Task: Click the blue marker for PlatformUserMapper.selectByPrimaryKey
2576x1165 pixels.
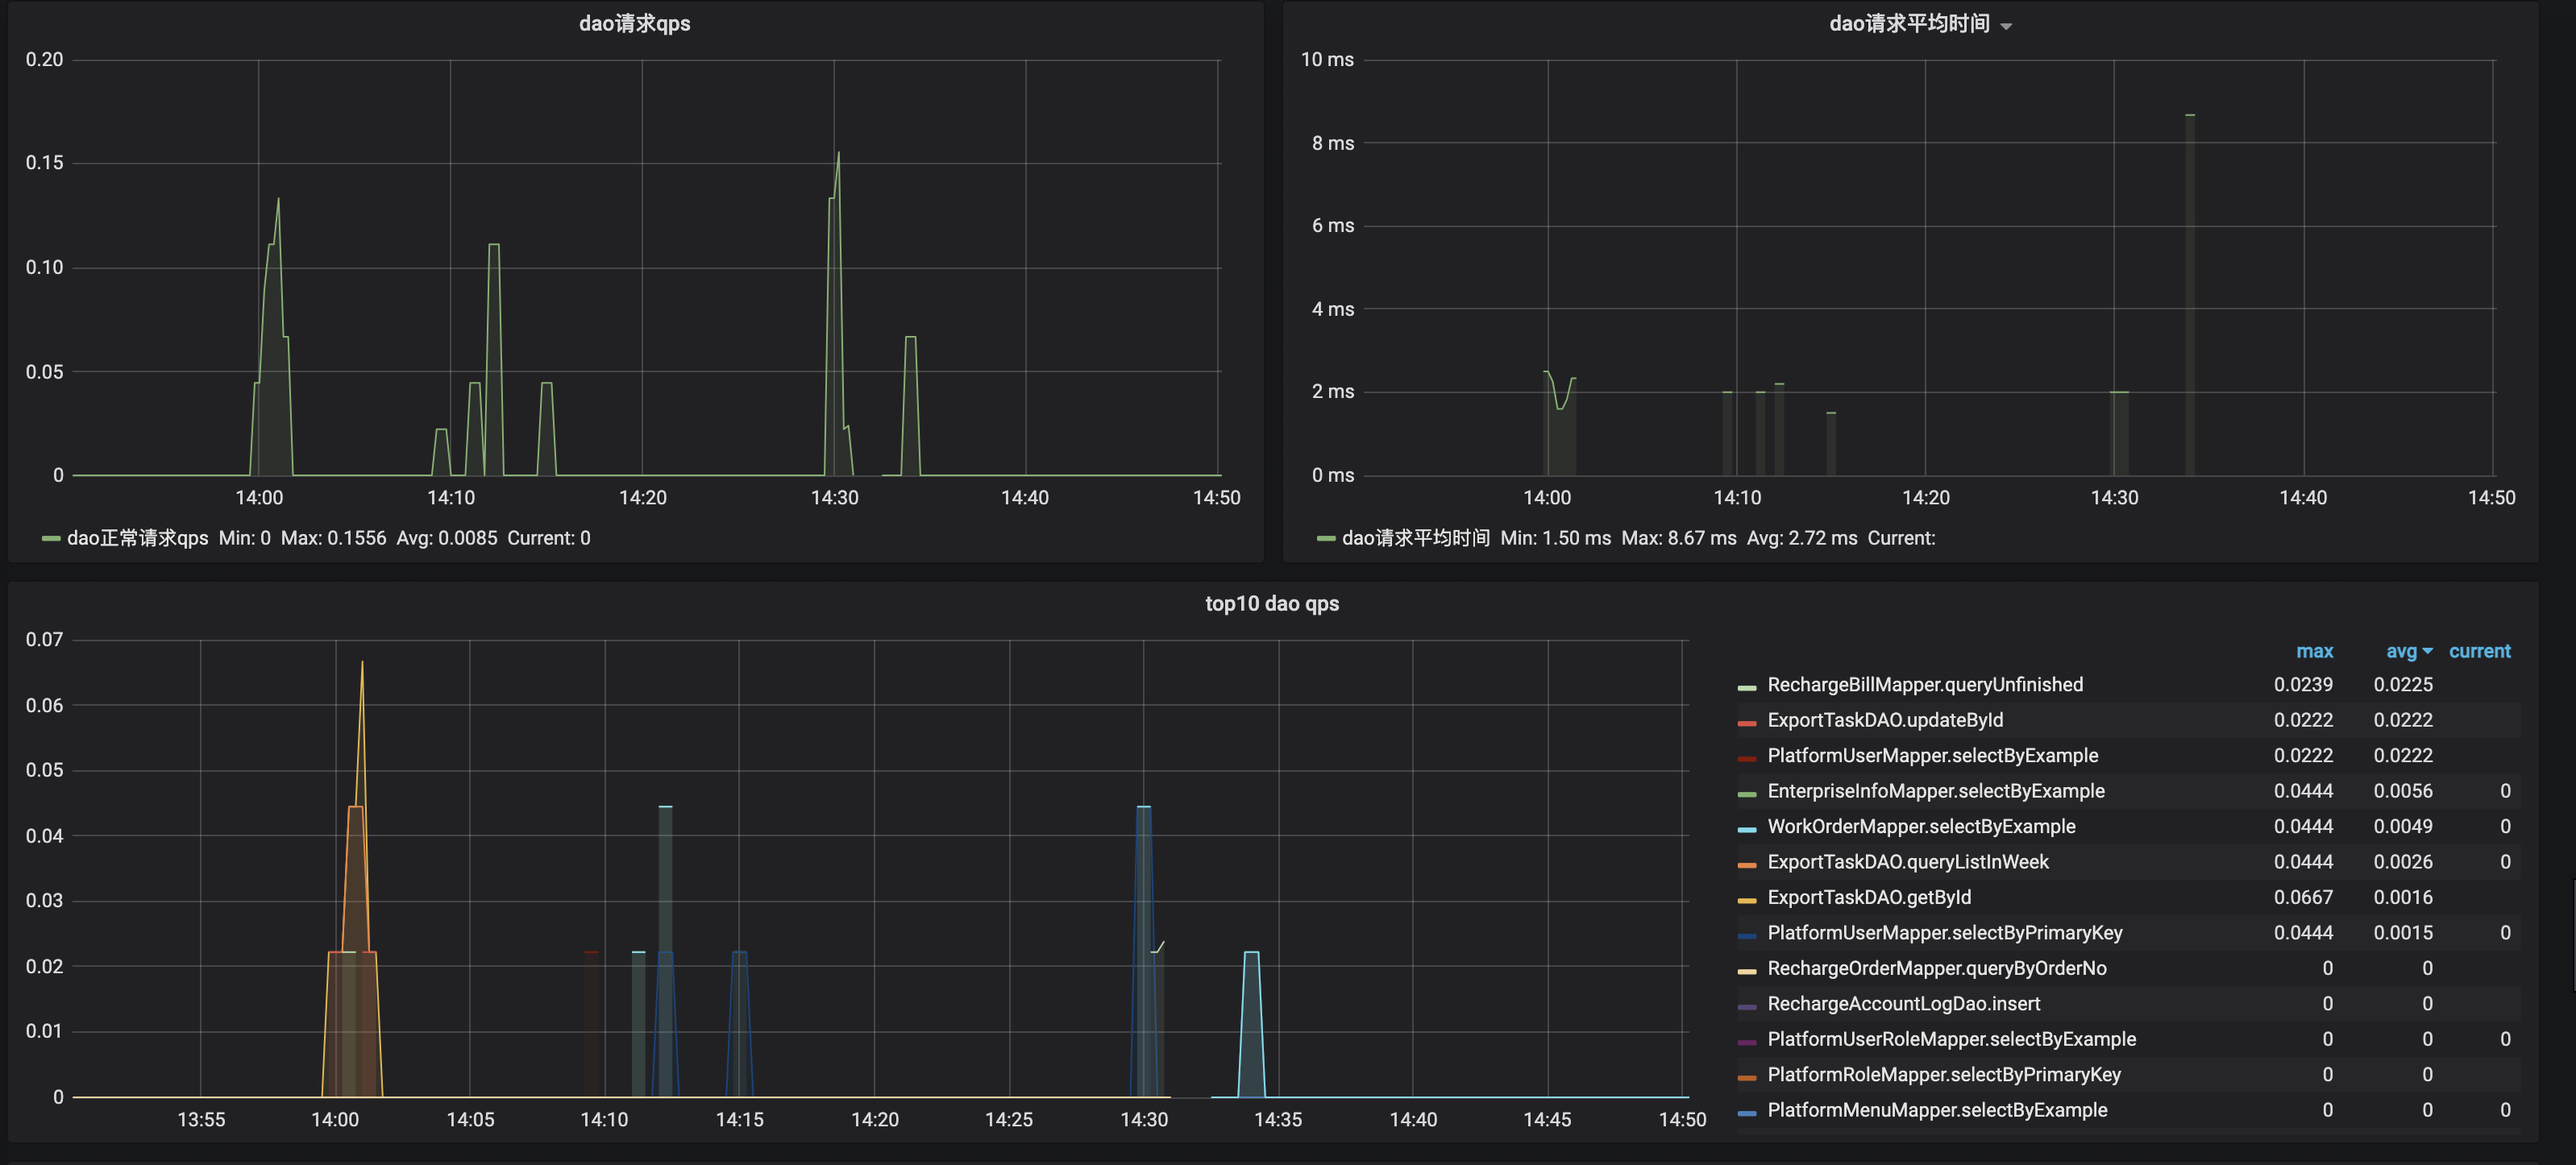Action: pos(1748,932)
